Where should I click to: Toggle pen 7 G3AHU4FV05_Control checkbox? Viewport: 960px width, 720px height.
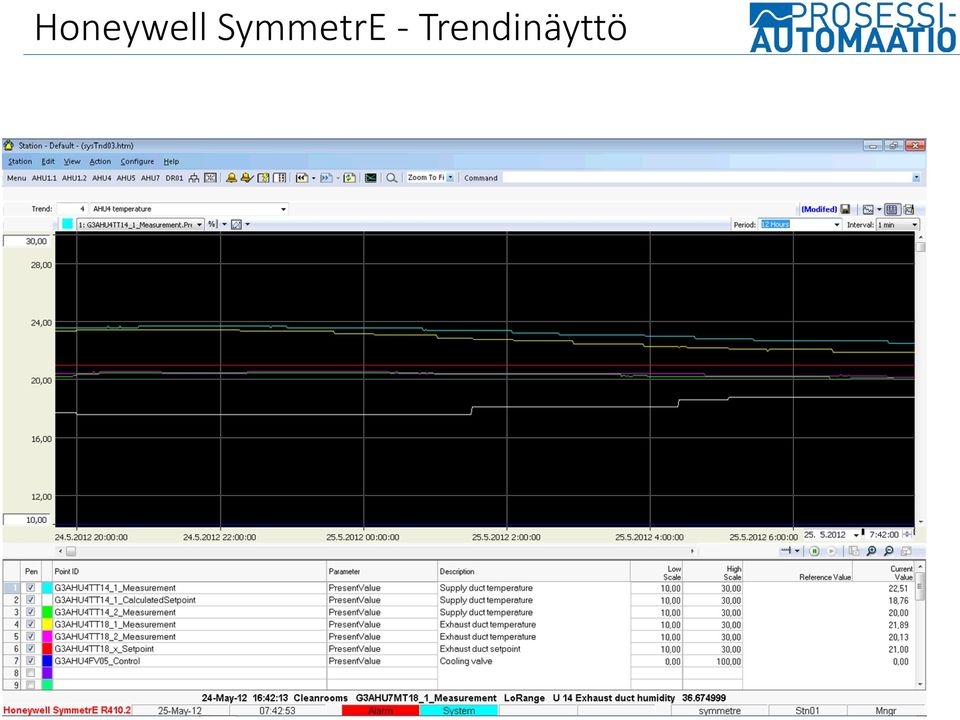coord(31,661)
